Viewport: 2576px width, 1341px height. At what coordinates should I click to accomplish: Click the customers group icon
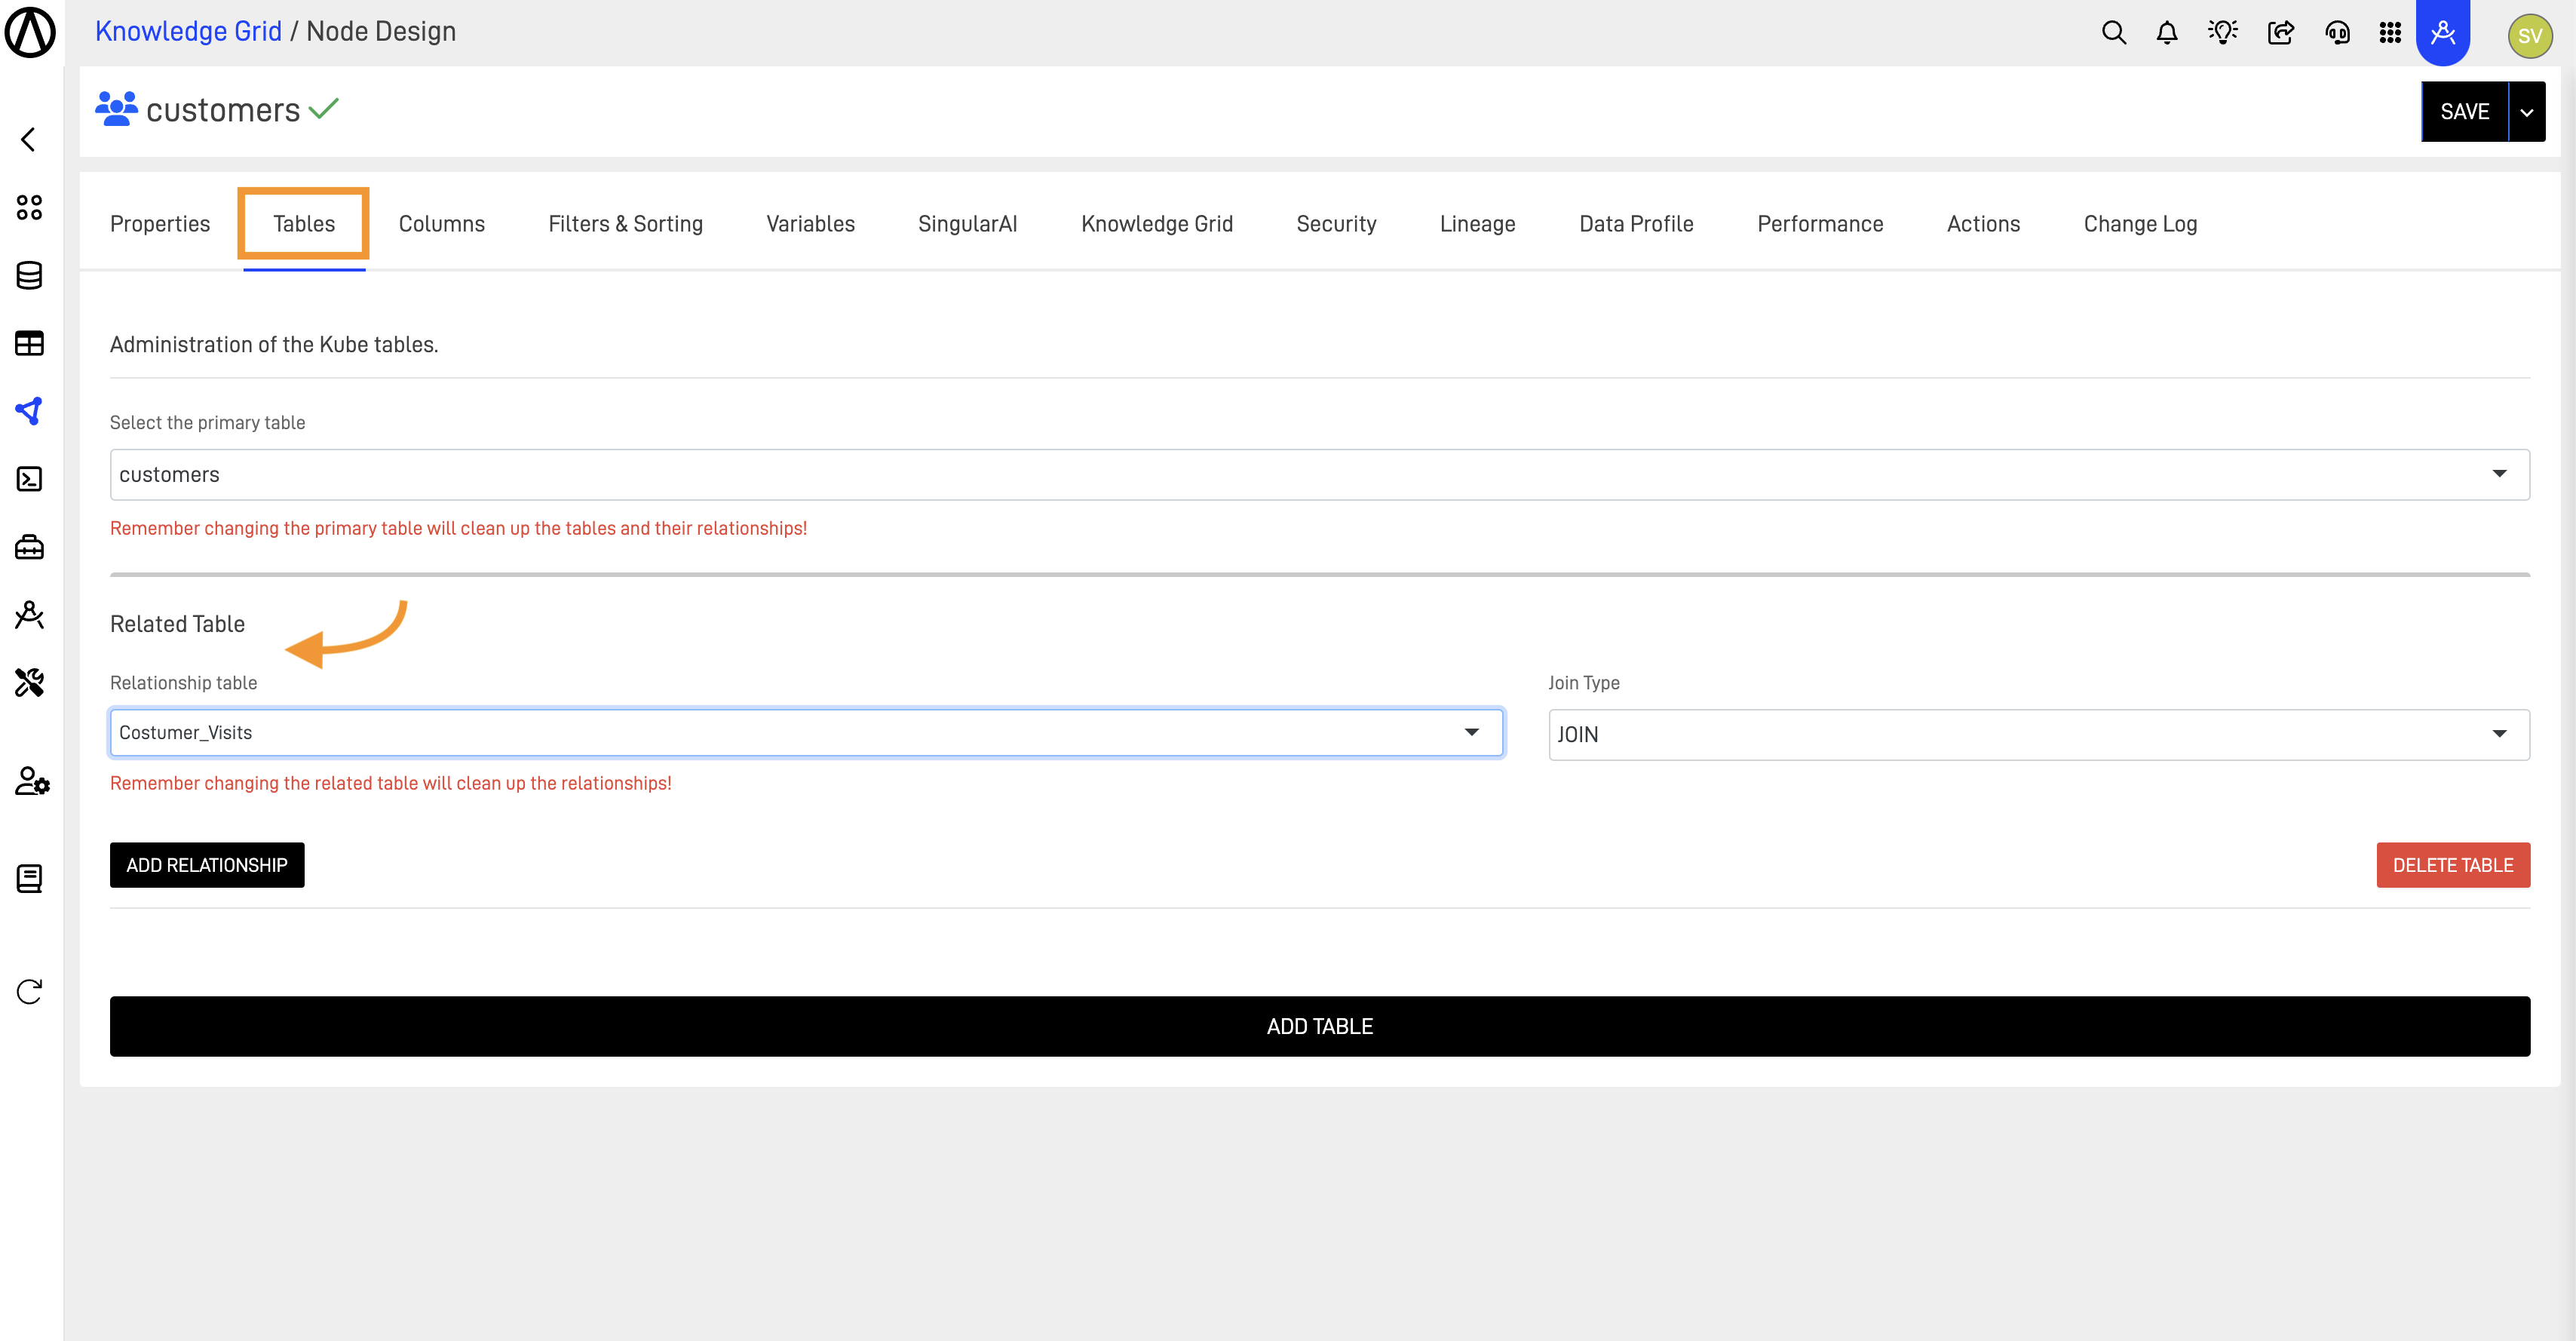point(116,109)
